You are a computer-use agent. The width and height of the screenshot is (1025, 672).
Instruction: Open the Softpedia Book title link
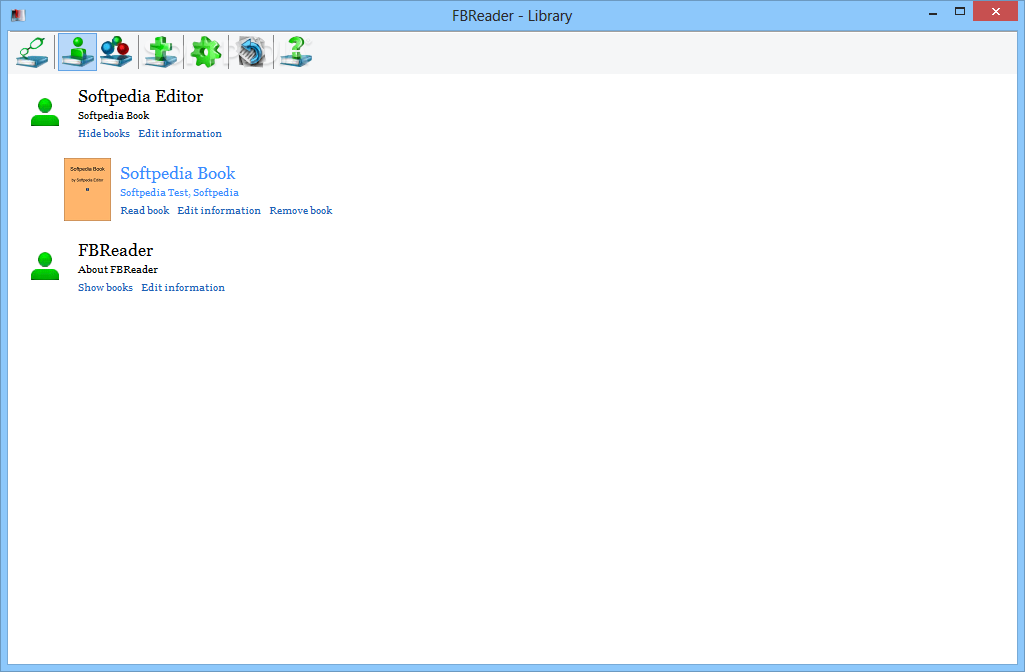click(x=178, y=173)
